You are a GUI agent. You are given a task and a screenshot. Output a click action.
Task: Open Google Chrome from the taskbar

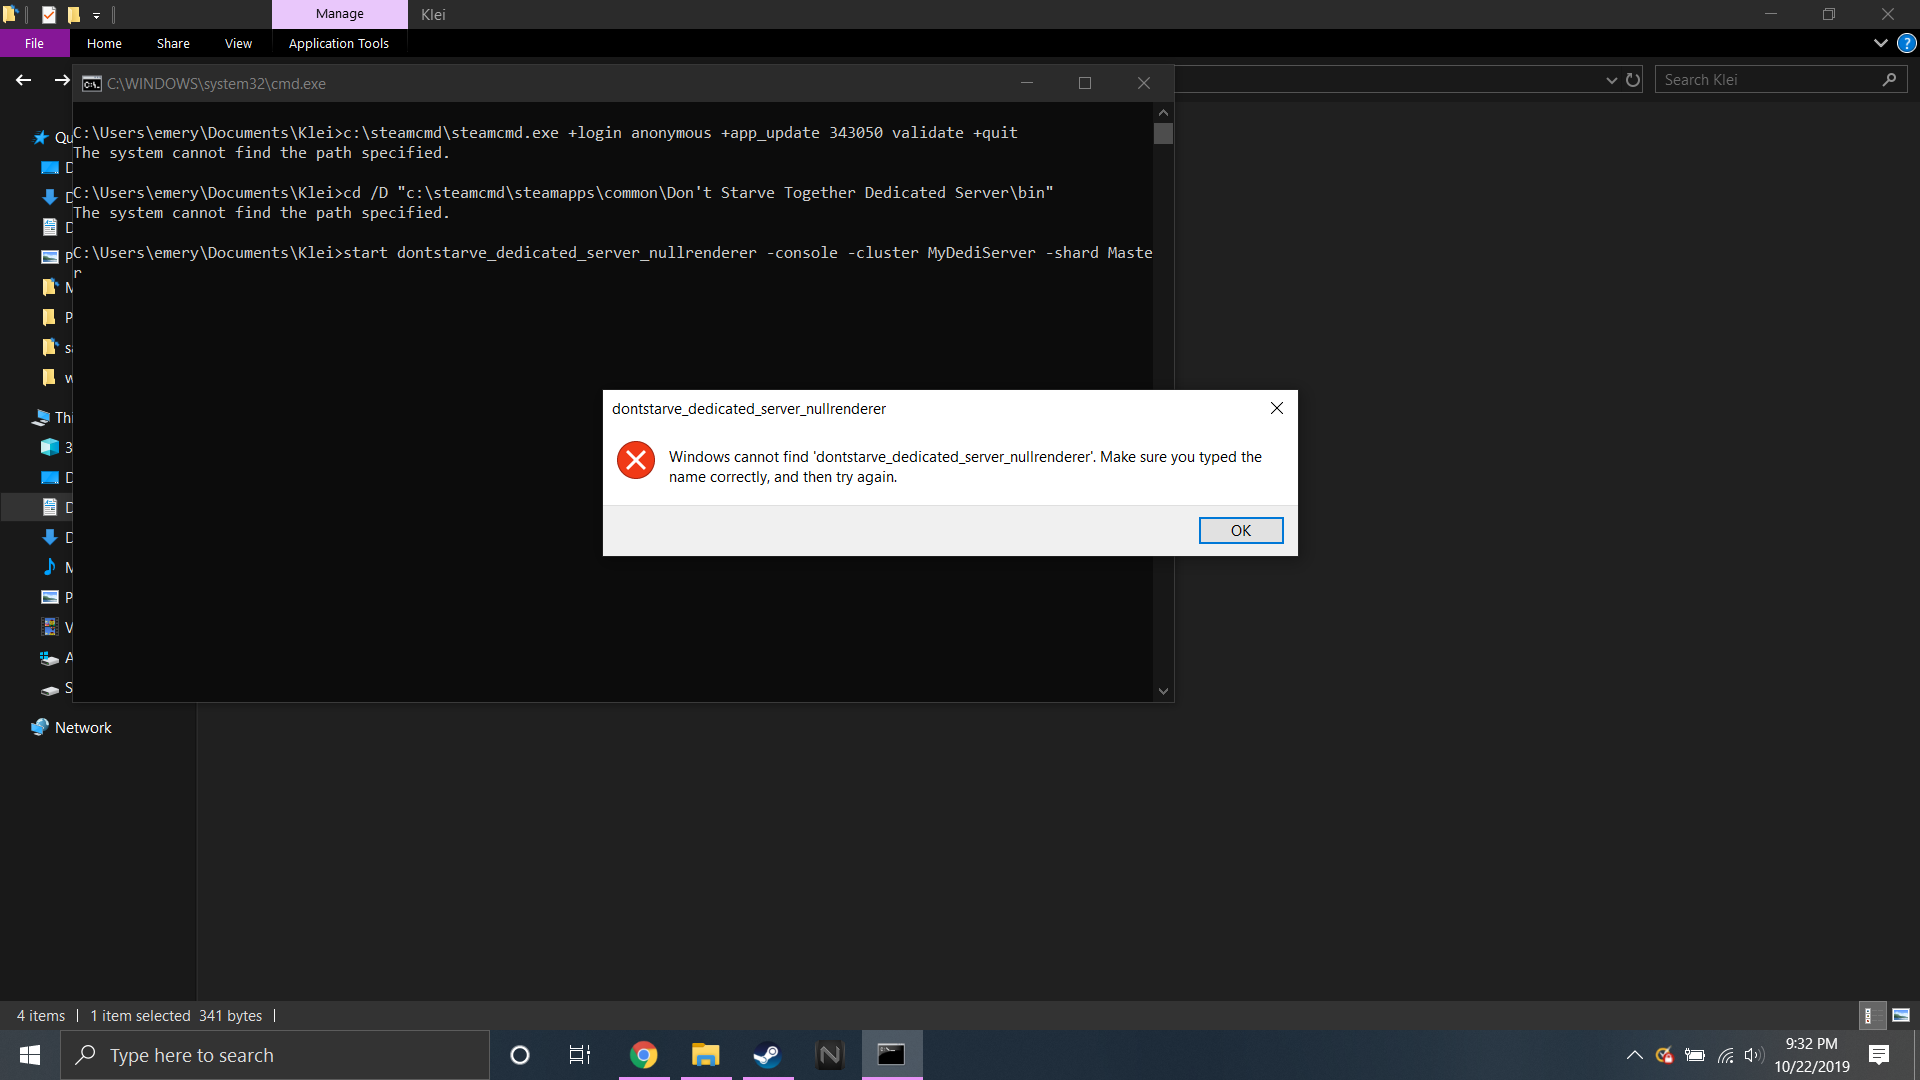point(644,1055)
